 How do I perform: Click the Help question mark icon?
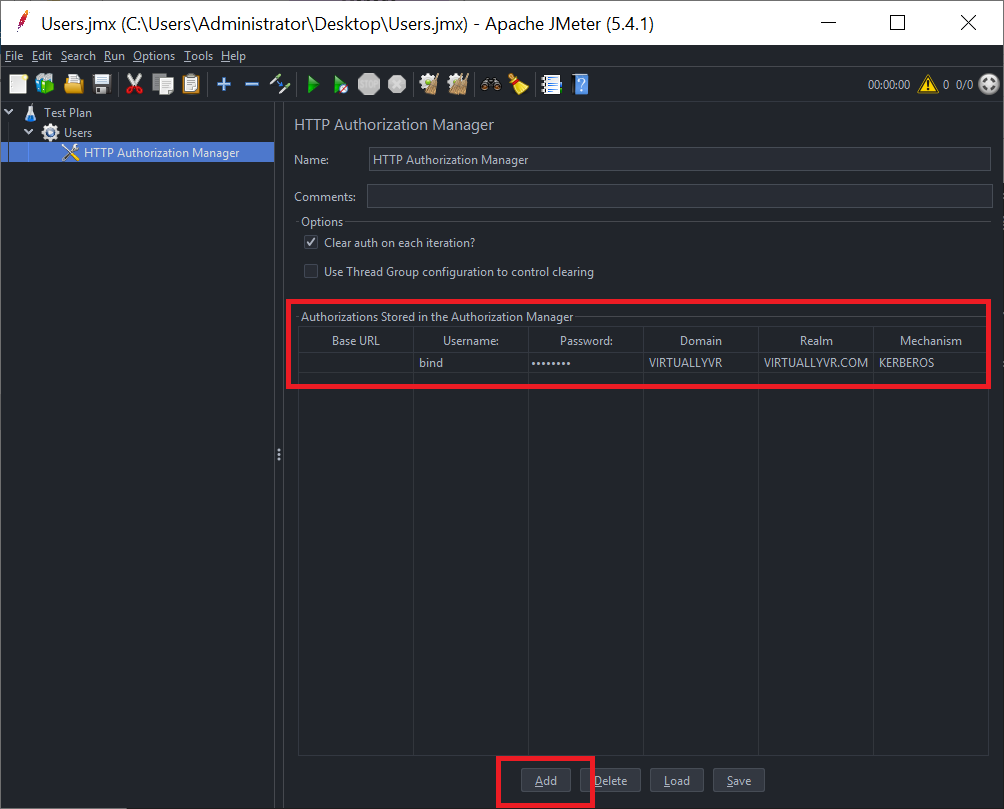[581, 84]
